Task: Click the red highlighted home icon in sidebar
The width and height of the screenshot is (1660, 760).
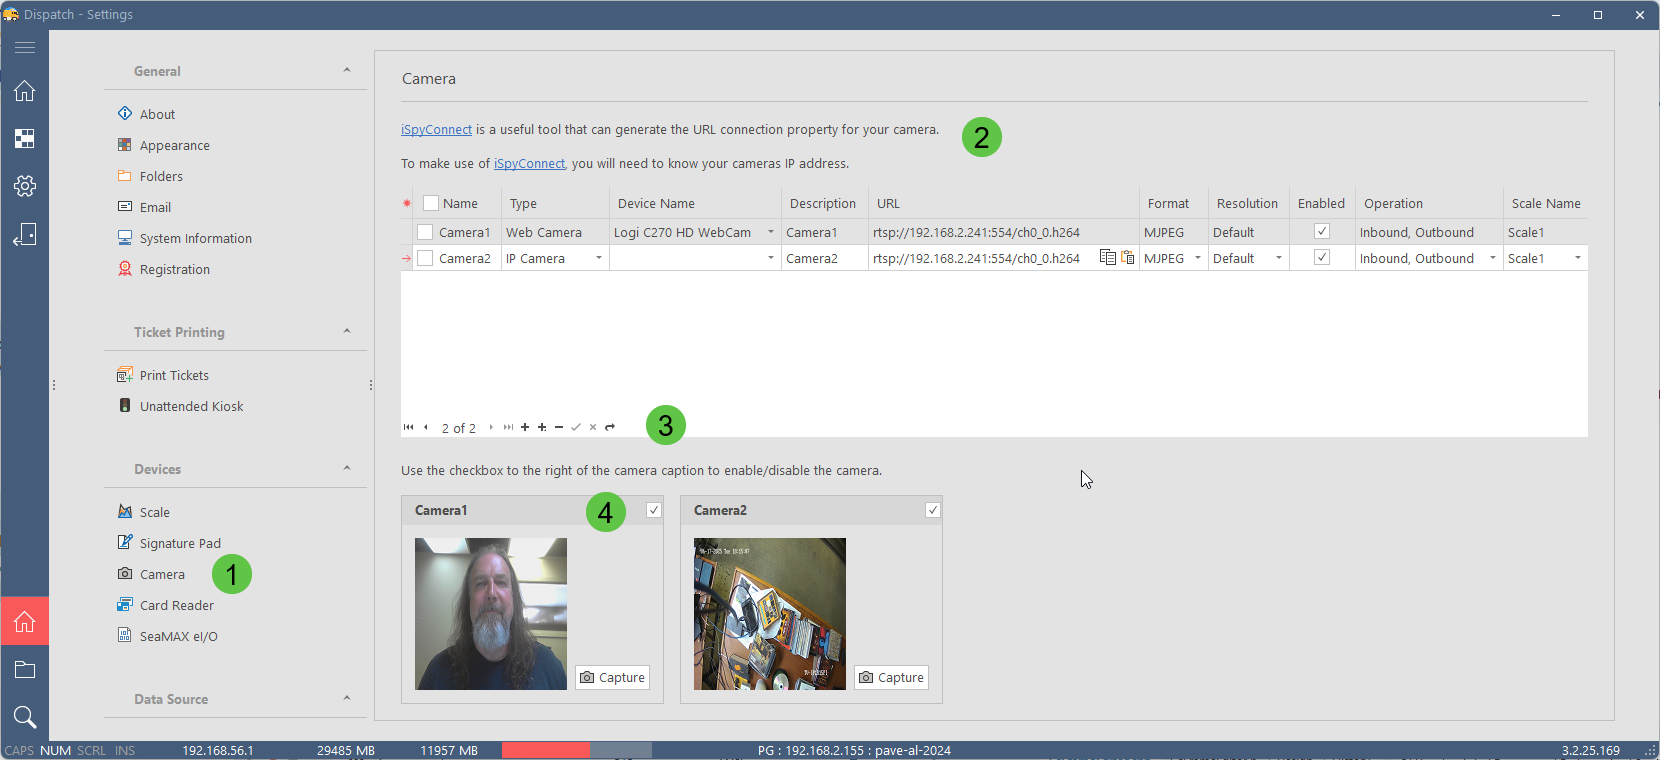Action: point(25,622)
